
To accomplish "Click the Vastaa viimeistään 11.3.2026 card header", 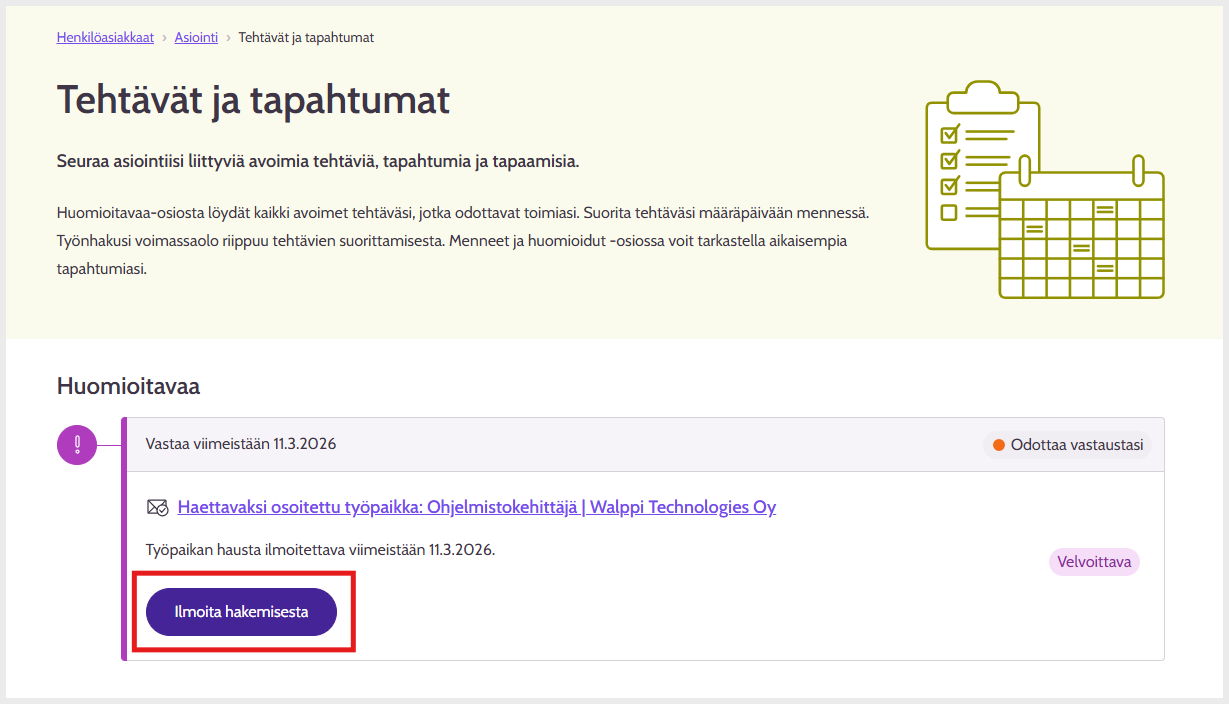I will pyautogui.click(x=241, y=444).
